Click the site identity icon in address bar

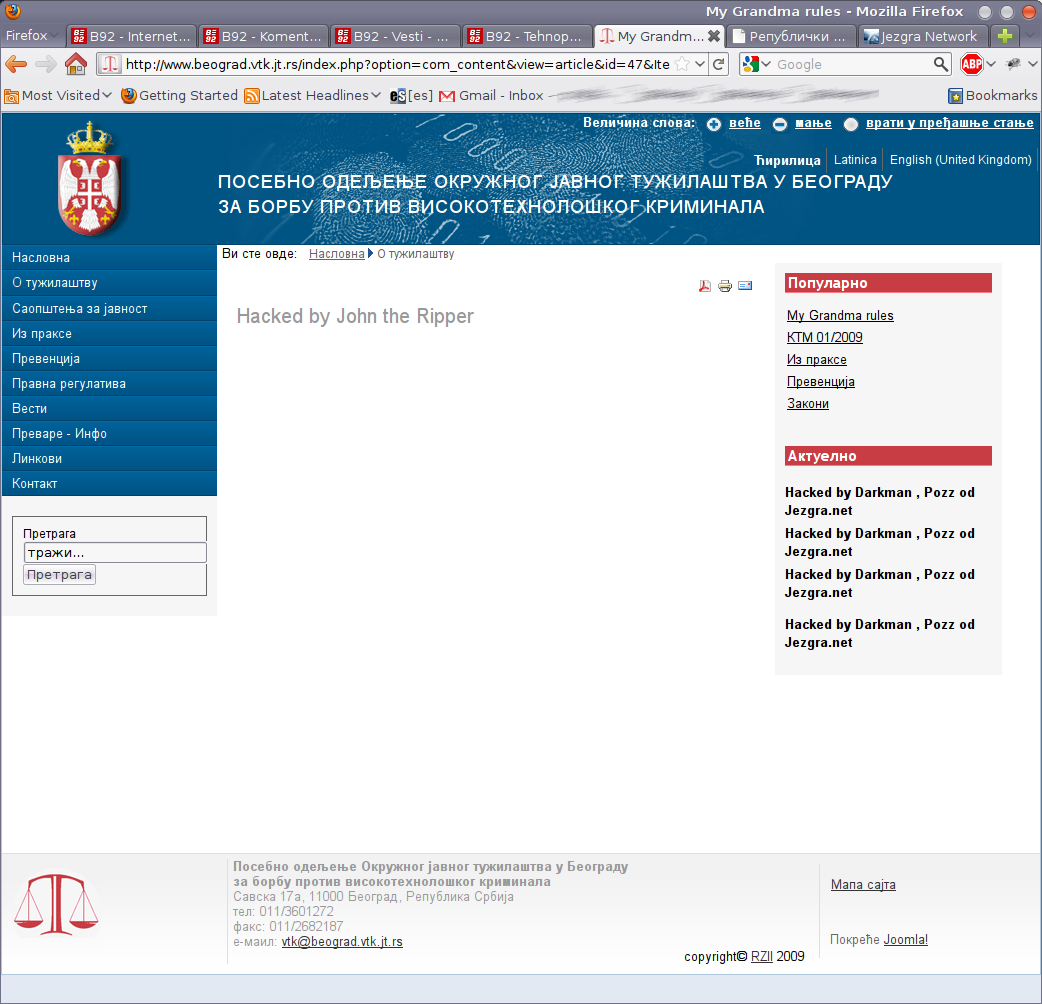pyautogui.click(x=110, y=64)
